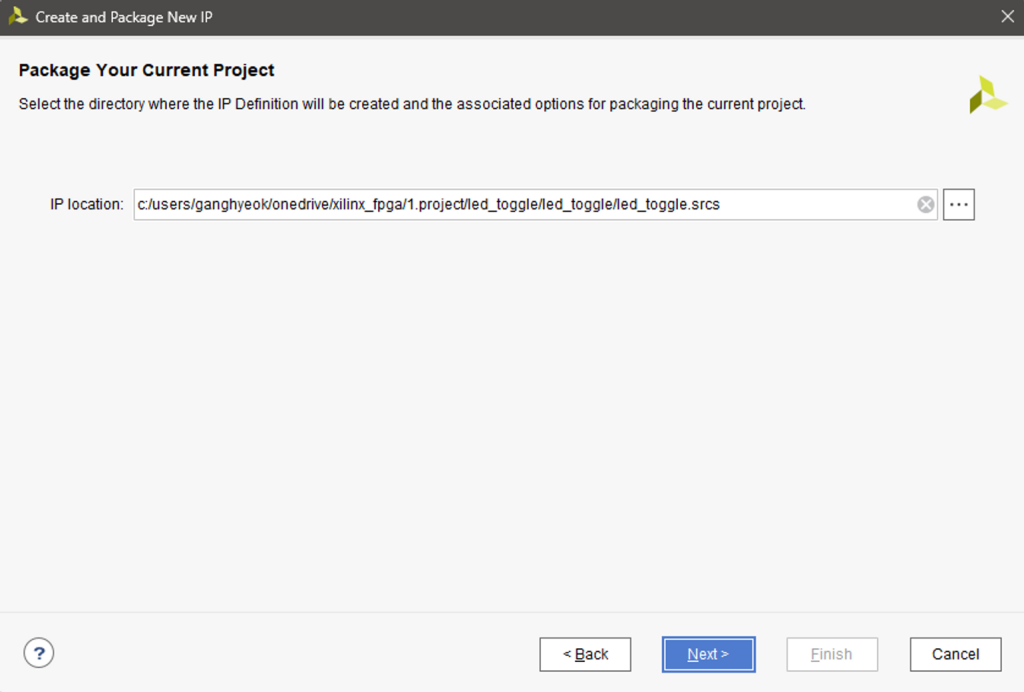
Task: Click 'led_toggle.srcs' at the path end
Action: tap(669, 205)
